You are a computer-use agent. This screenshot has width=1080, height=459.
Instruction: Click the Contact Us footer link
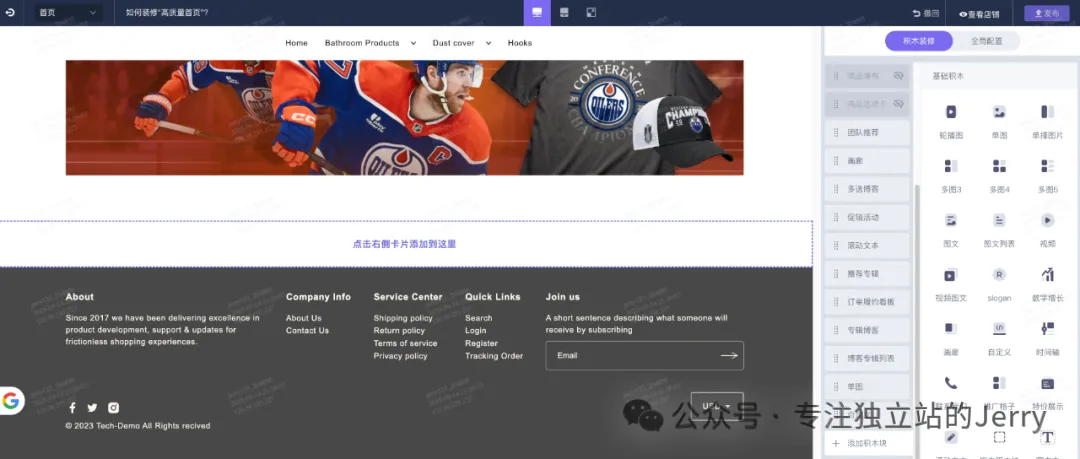tap(307, 330)
